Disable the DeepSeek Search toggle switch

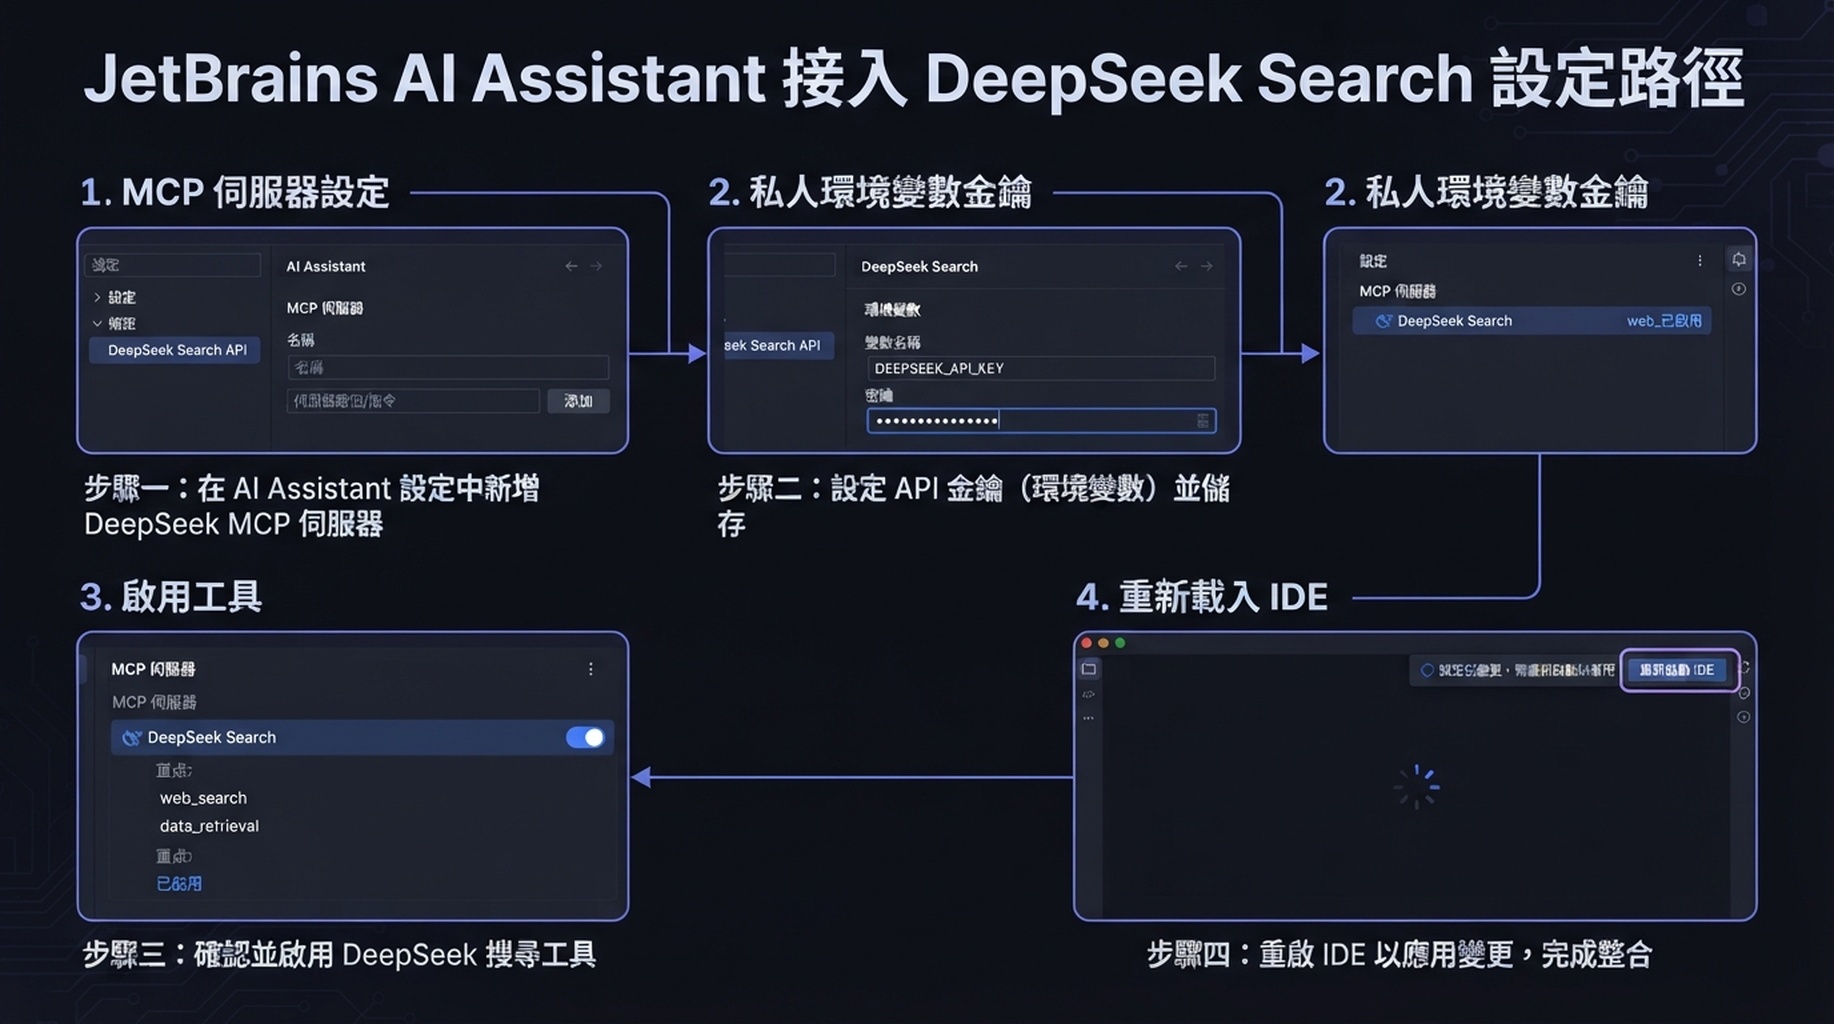(585, 738)
